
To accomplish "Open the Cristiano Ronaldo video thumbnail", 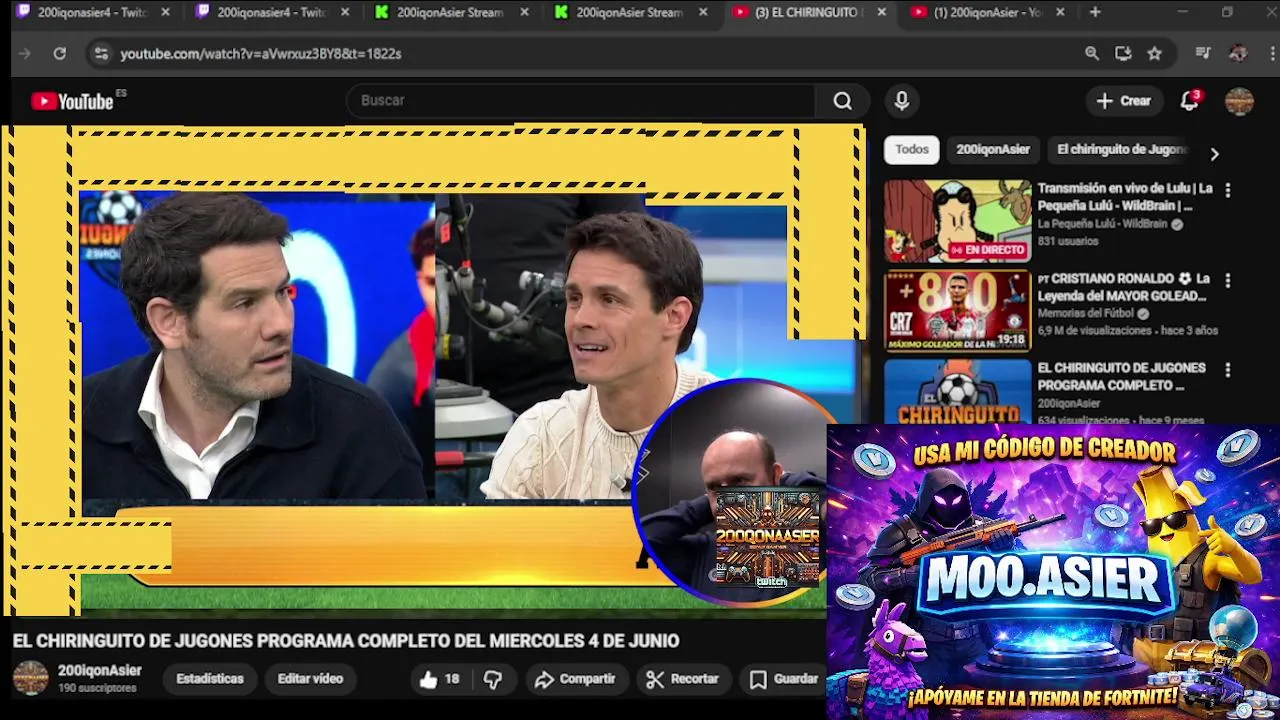I will tap(957, 311).
